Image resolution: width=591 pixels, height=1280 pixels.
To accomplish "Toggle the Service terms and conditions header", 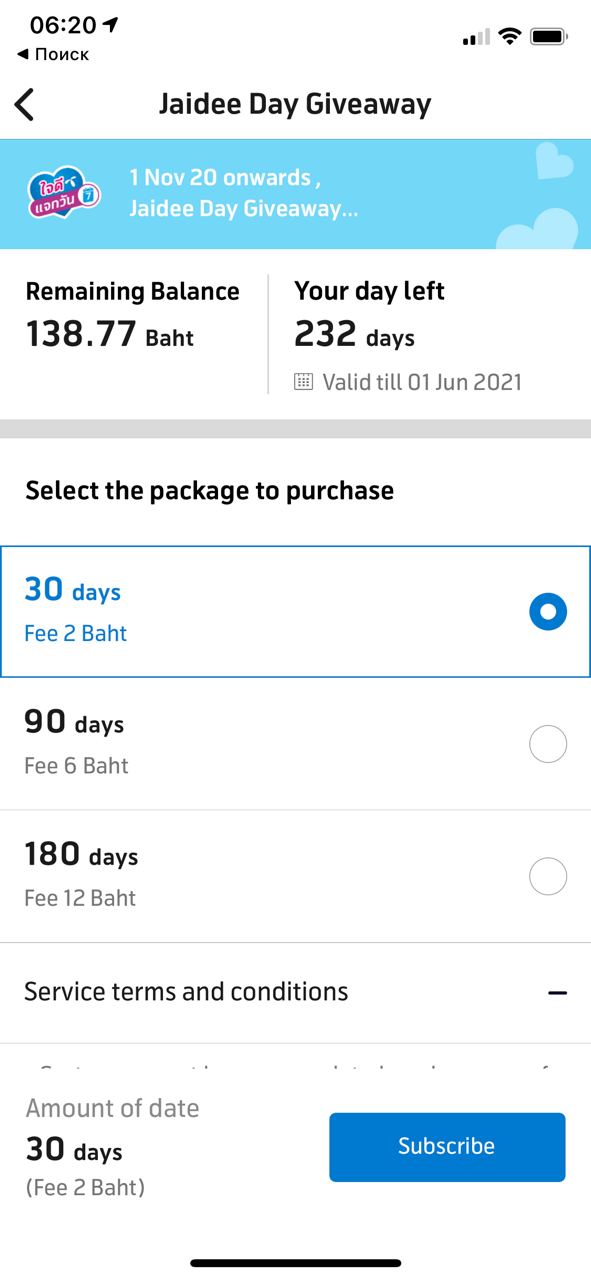I will pos(295,992).
